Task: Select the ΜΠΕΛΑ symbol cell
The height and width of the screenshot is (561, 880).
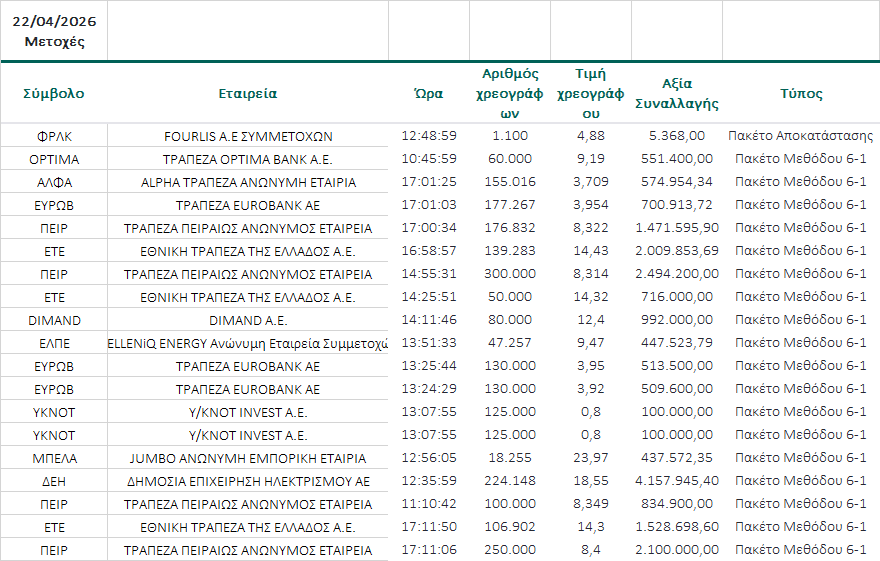Action: click(x=54, y=458)
